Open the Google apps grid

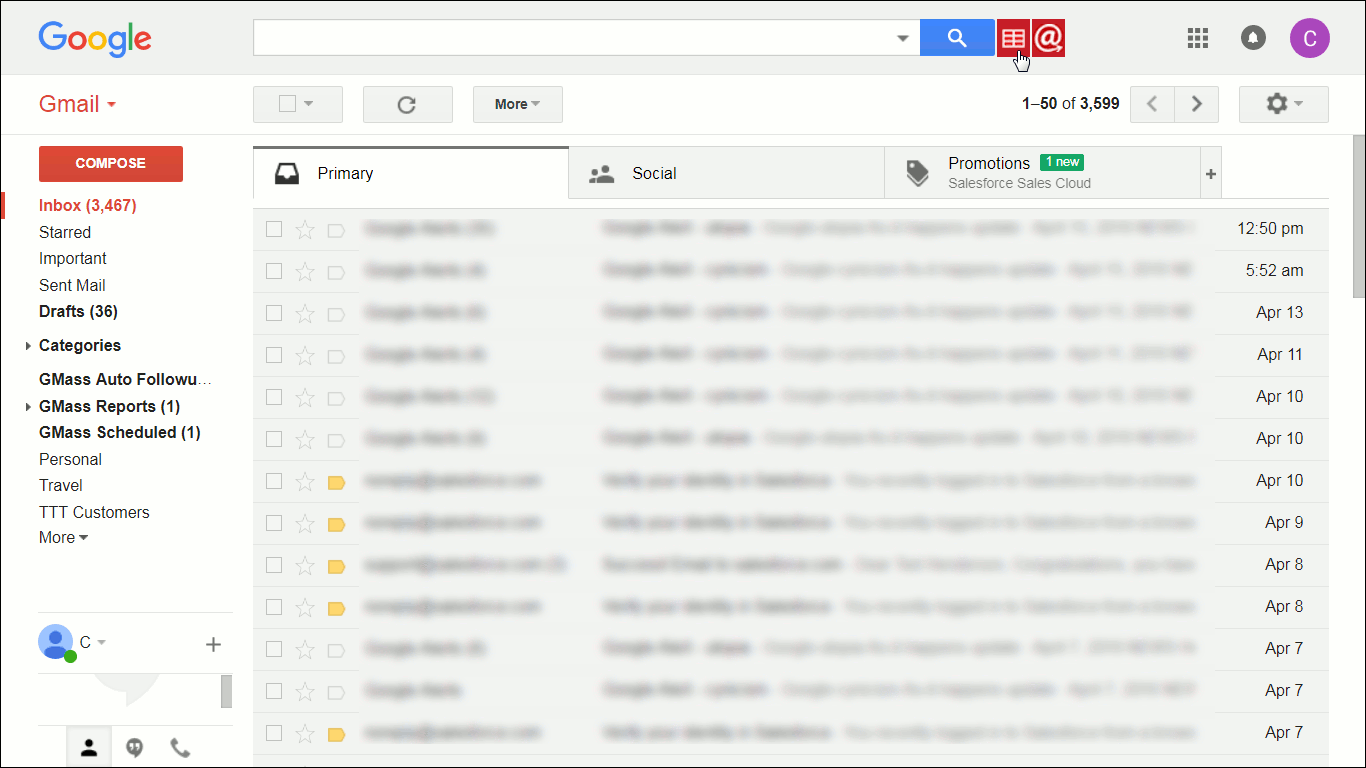click(x=1197, y=38)
